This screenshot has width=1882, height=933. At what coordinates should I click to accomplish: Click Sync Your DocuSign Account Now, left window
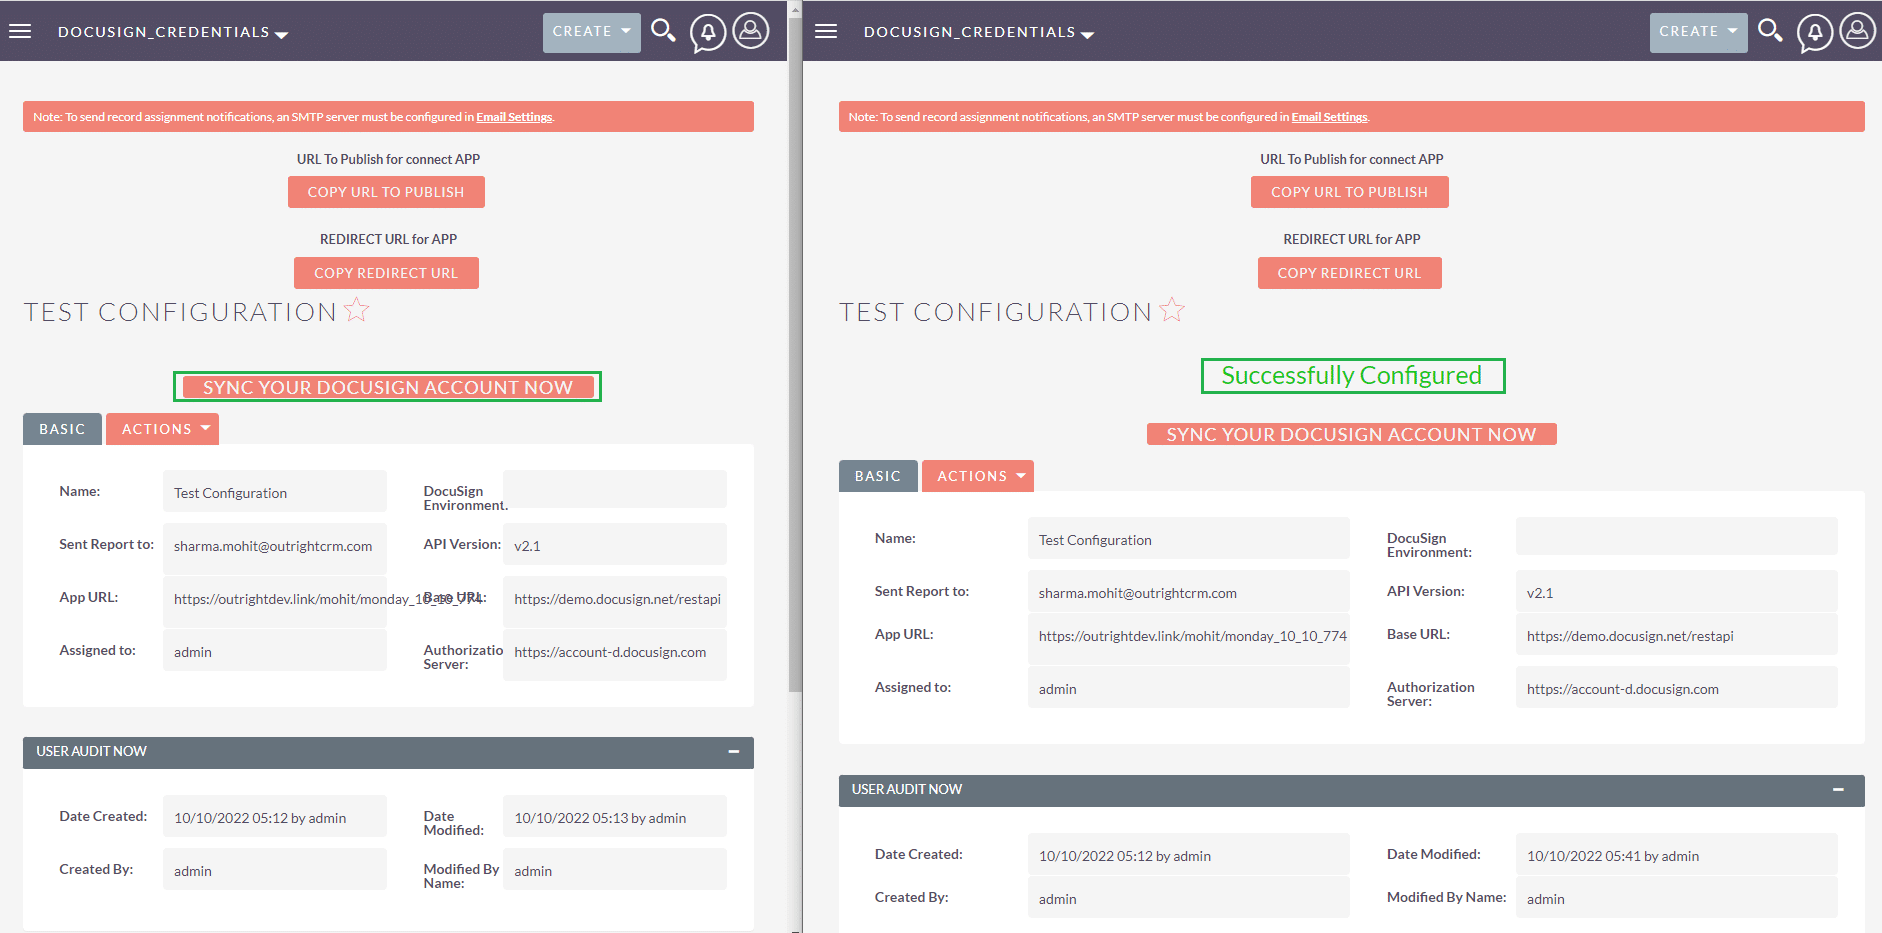(x=387, y=387)
